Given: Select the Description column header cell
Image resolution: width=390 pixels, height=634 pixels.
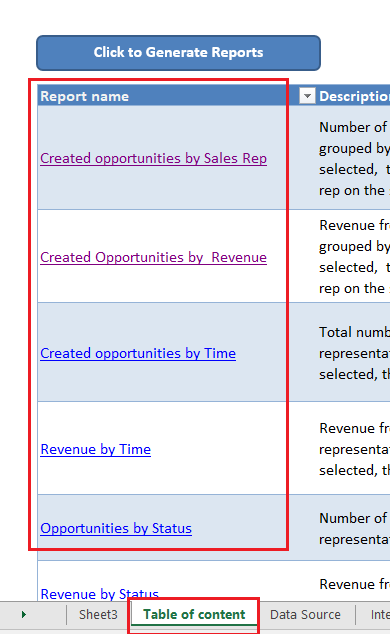Looking at the screenshot, I should [354, 96].
